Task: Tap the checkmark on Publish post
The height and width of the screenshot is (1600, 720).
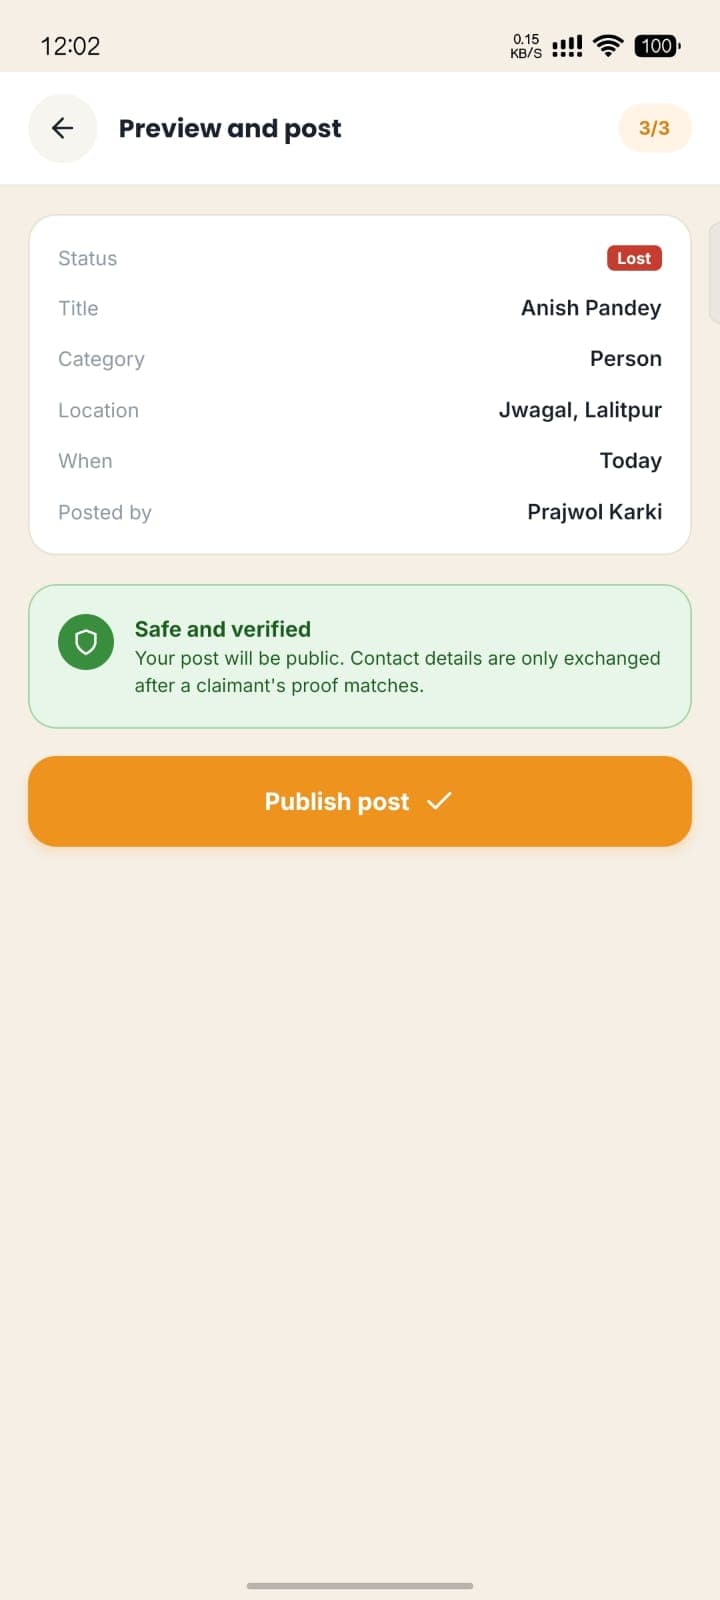Action: pos(439,801)
